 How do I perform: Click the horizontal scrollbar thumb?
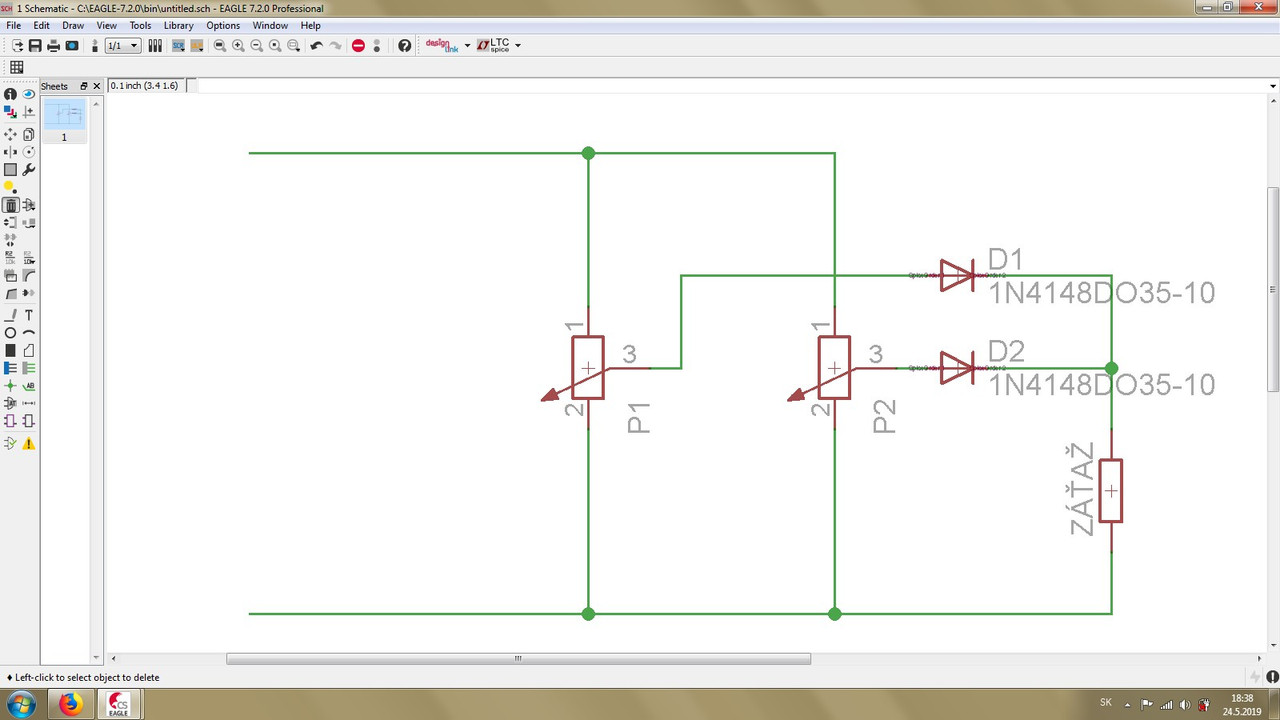(518, 658)
